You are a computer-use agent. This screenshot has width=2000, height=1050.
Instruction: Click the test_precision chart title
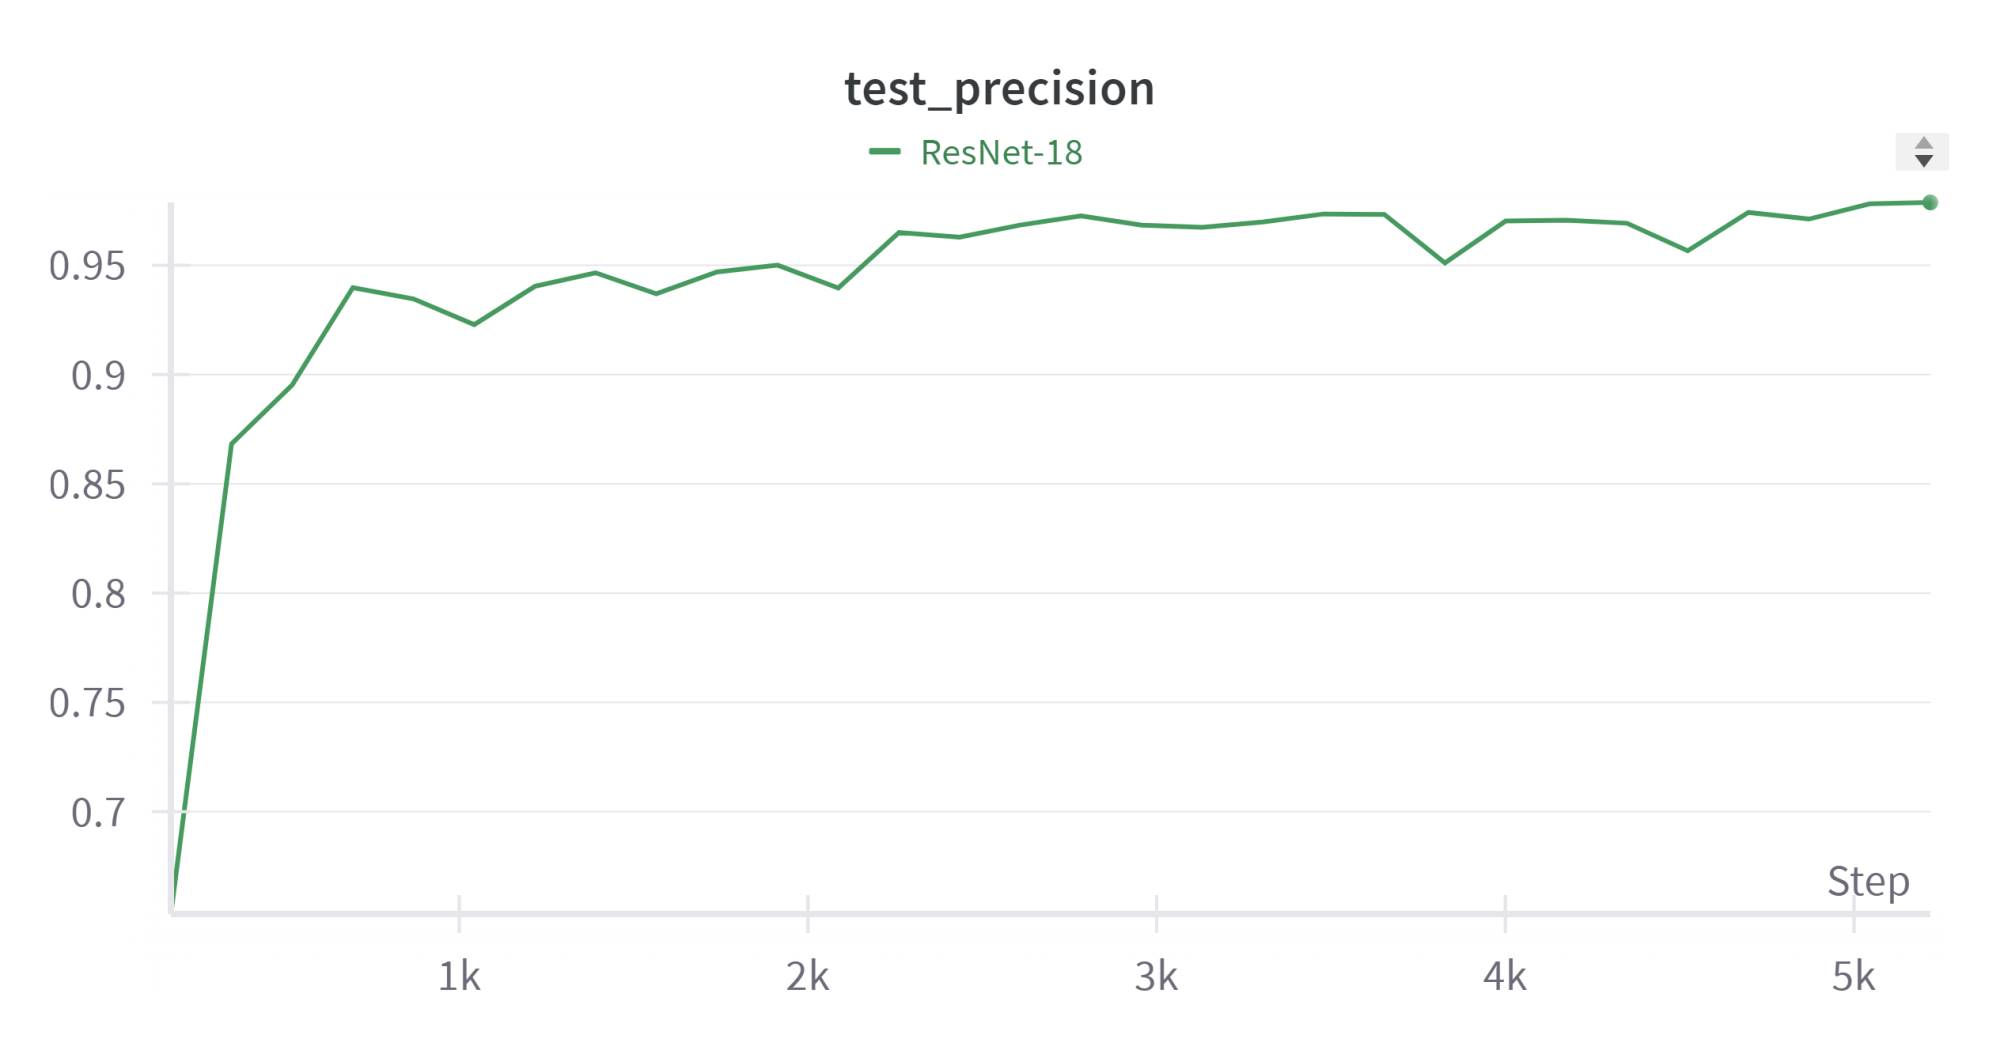999,89
